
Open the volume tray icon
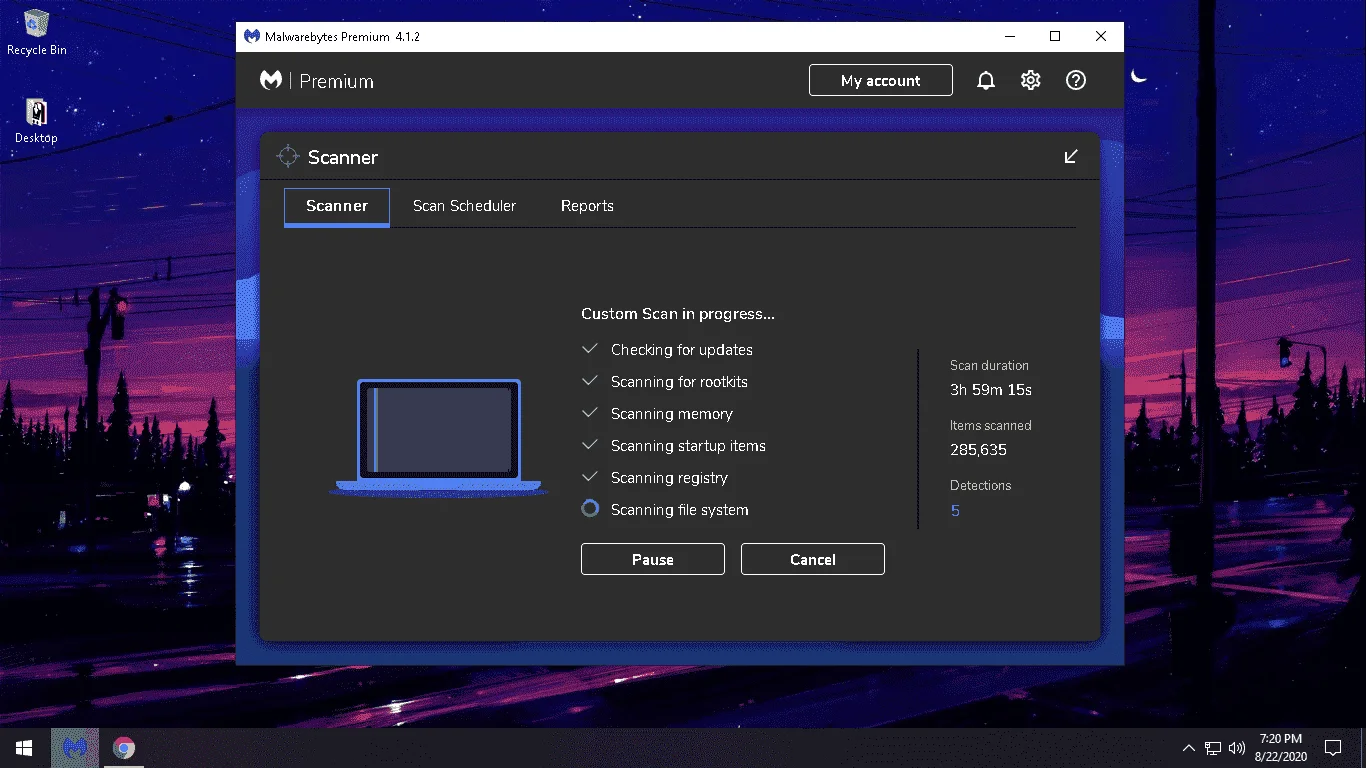(1237, 748)
